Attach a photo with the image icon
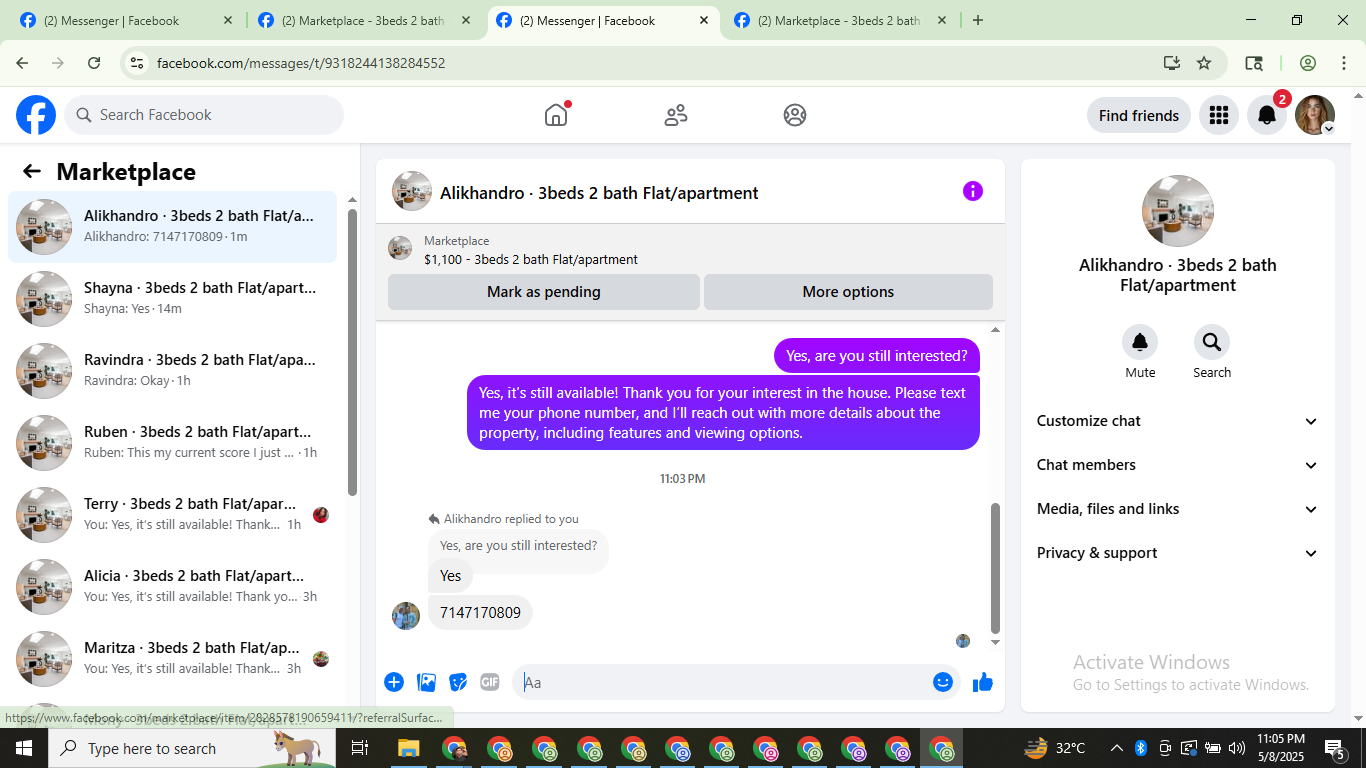The height and width of the screenshot is (768, 1366). 426,682
